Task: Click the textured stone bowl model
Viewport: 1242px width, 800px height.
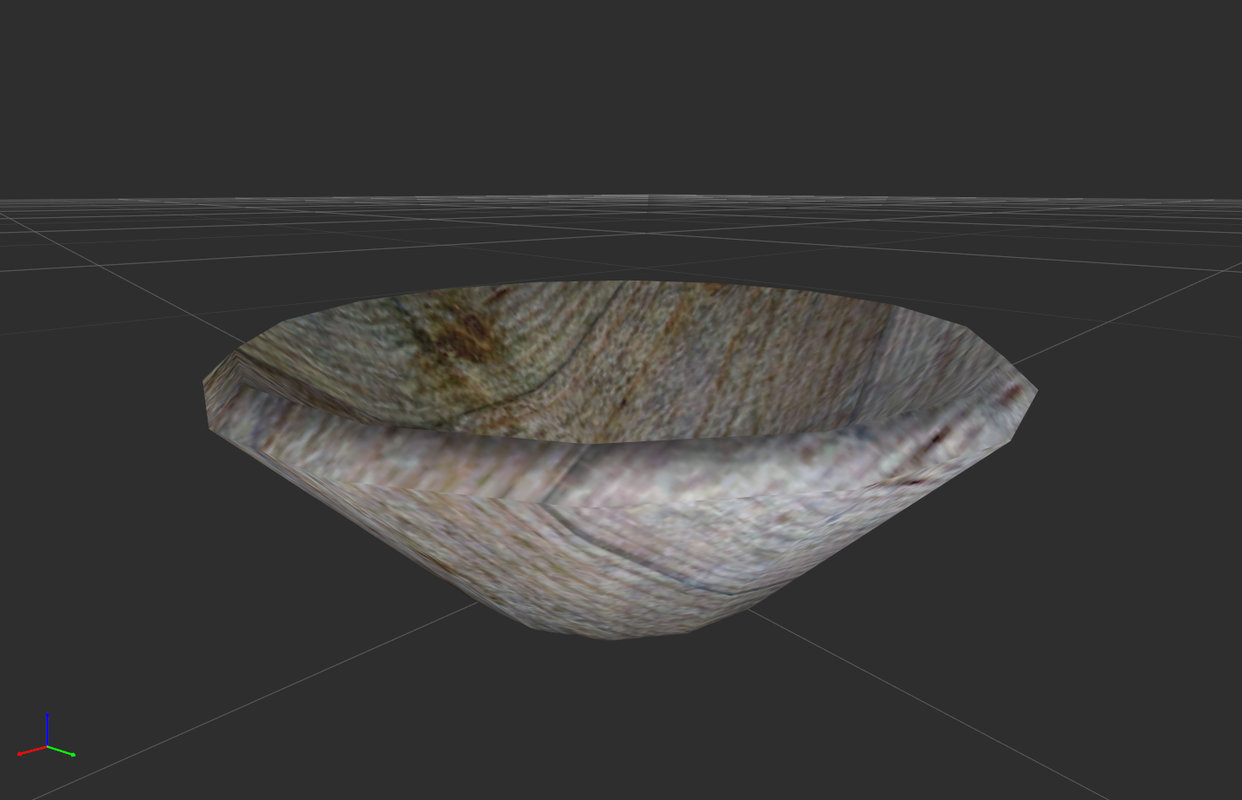Action: point(620,460)
